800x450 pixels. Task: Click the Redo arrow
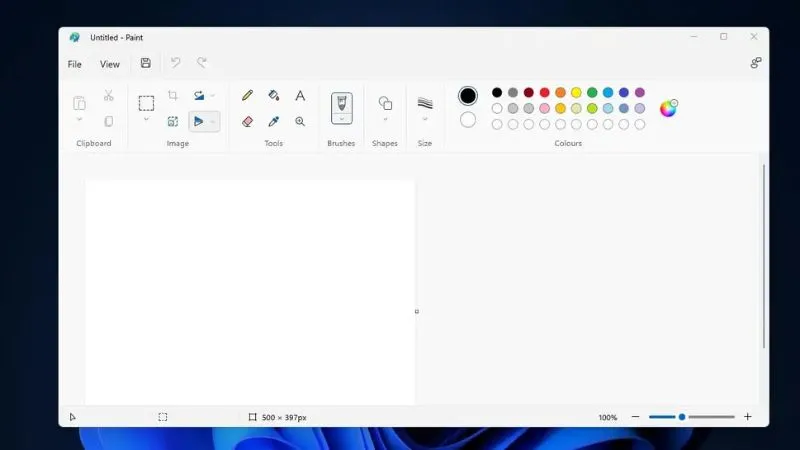pos(202,63)
